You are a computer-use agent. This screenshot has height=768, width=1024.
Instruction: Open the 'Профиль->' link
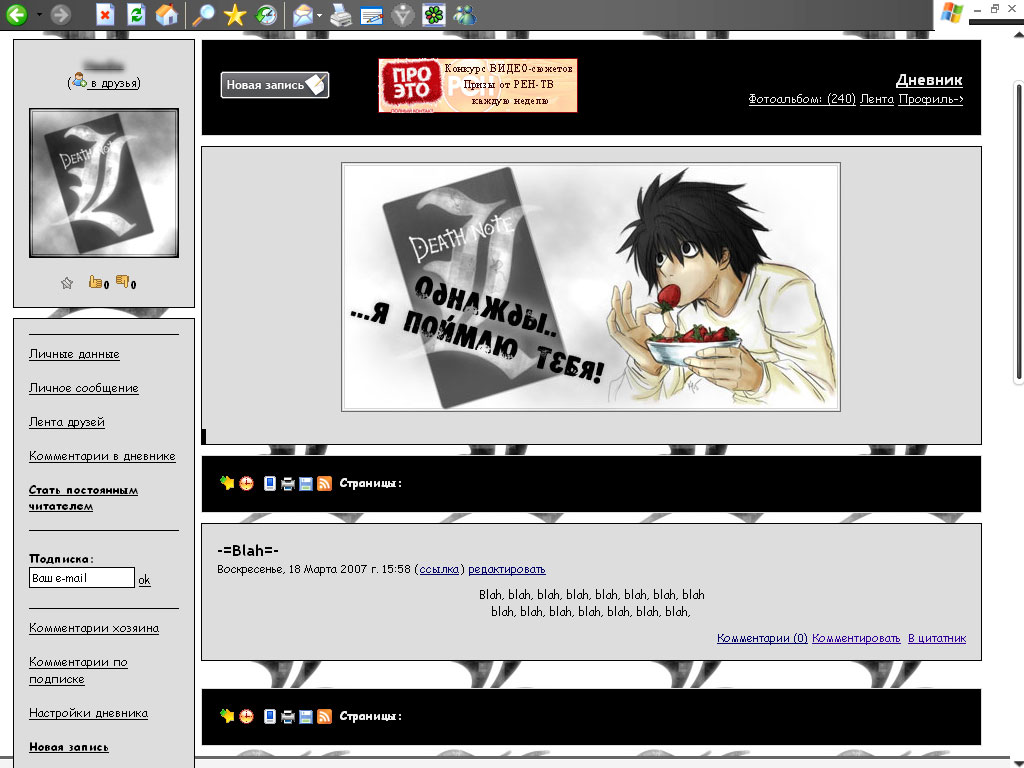[x=931, y=99]
